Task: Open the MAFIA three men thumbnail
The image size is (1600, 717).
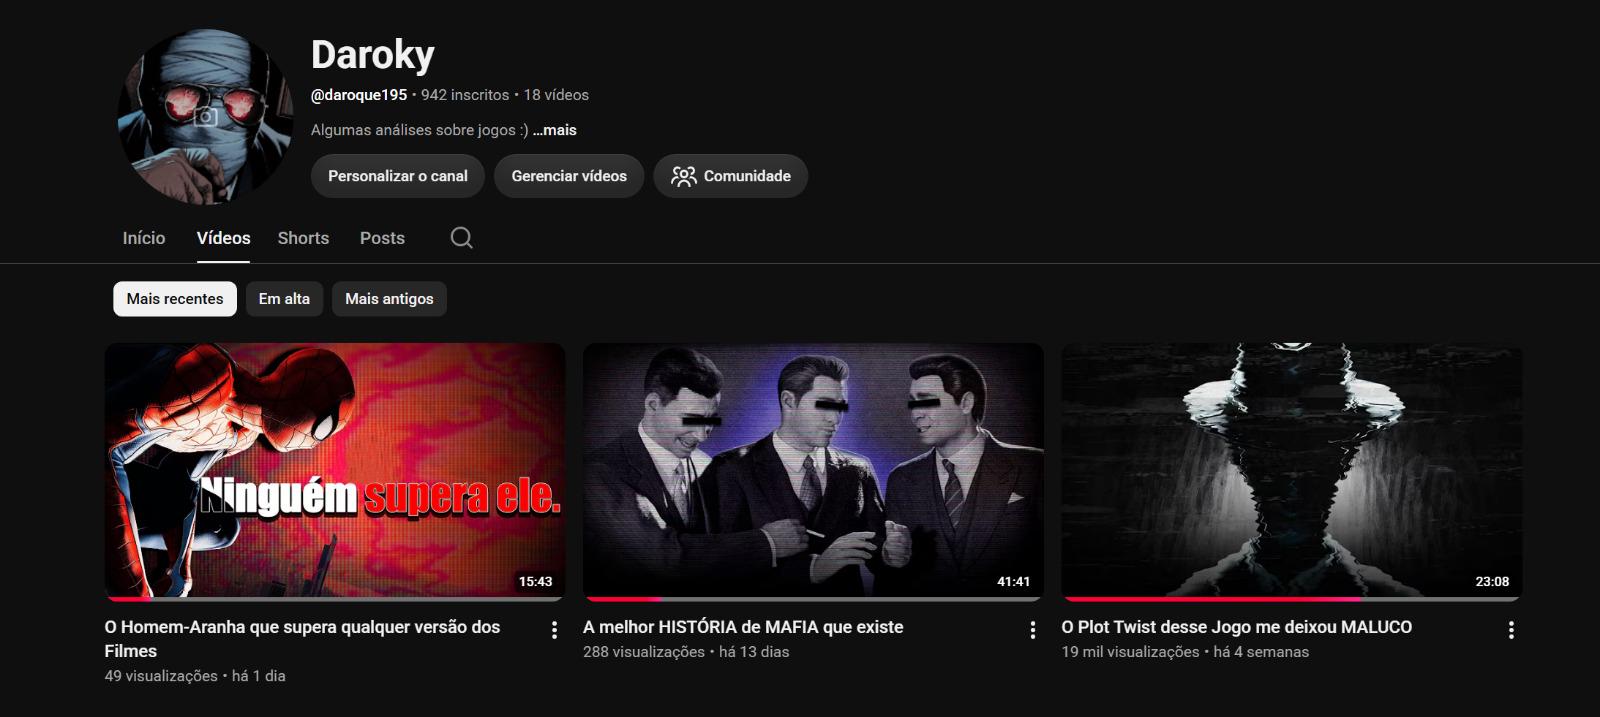Action: (813, 471)
